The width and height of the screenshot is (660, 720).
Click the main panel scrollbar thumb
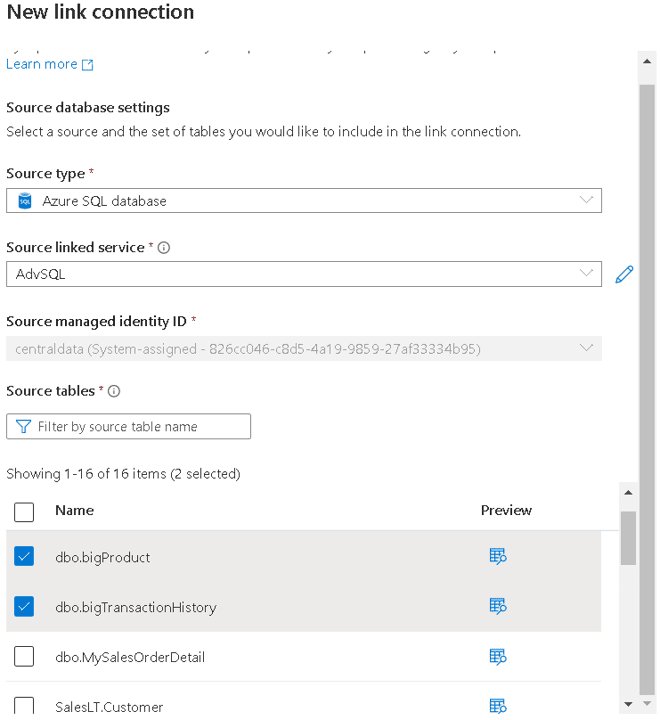click(647, 389)
